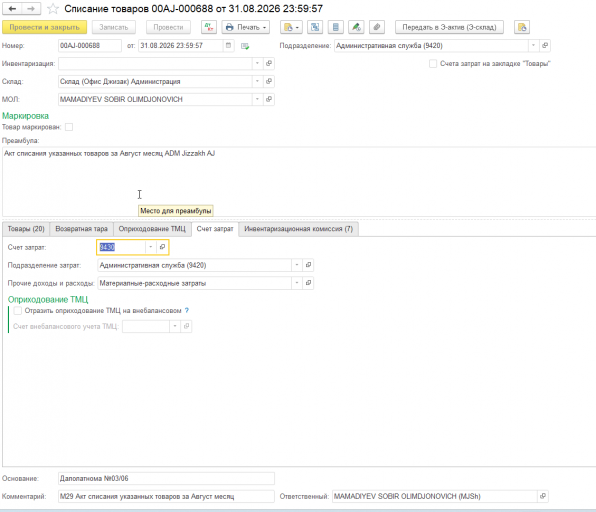Switch to the Товары (20) tab
Image resolution: width=596 pixels, height=512 pixels.
tap(26, 229)
